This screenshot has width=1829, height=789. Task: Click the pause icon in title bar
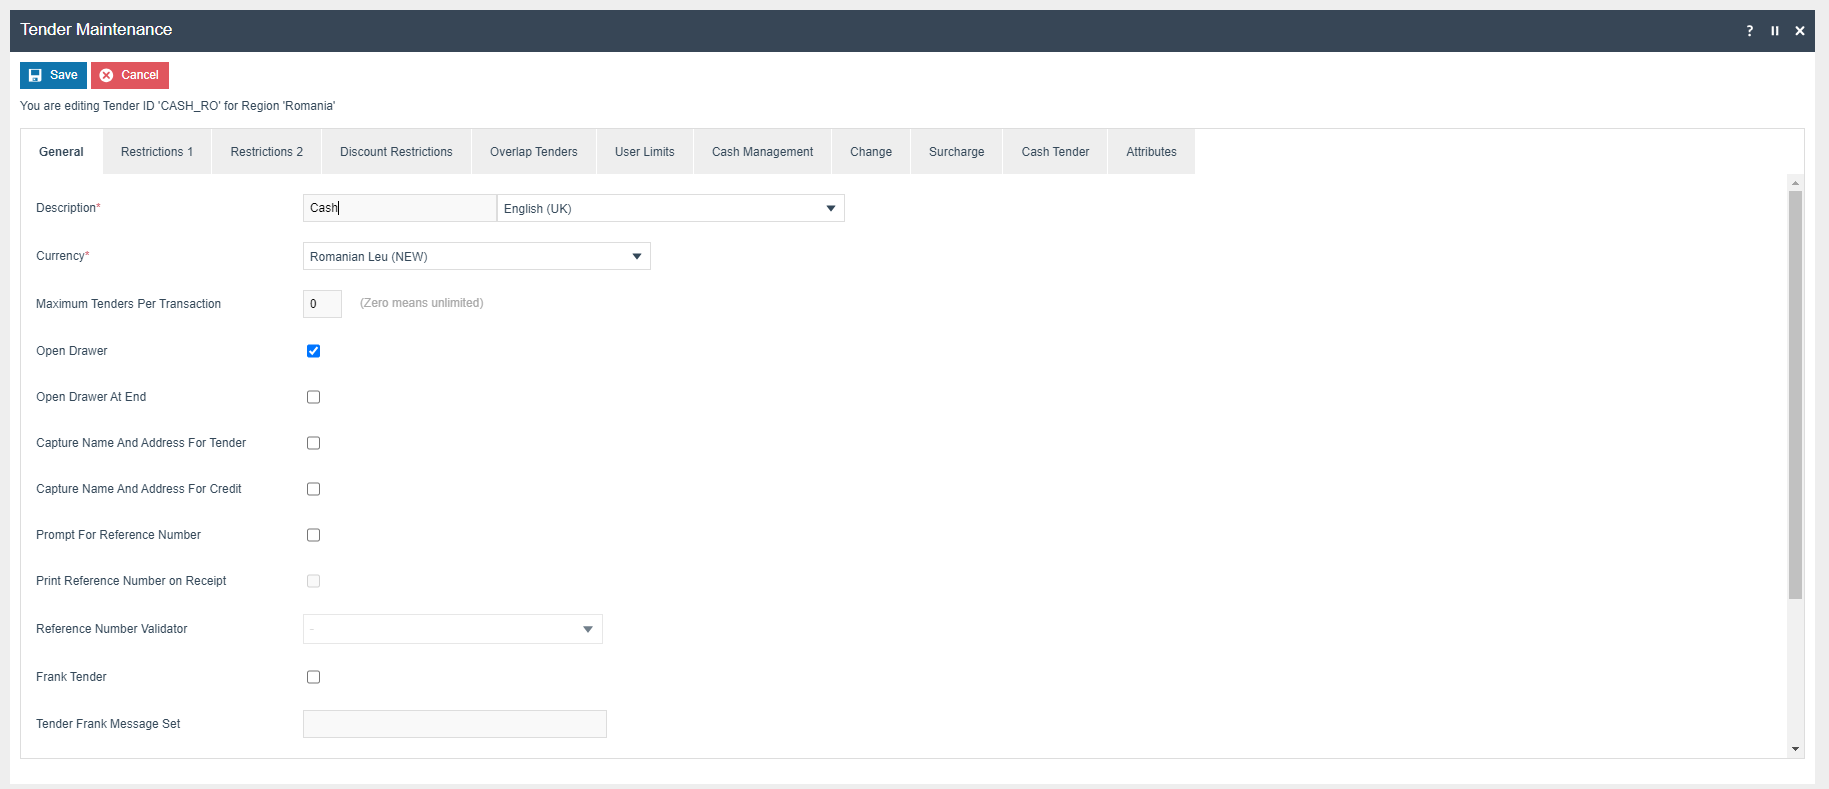pyautogui.click(x=1775, y=31)
